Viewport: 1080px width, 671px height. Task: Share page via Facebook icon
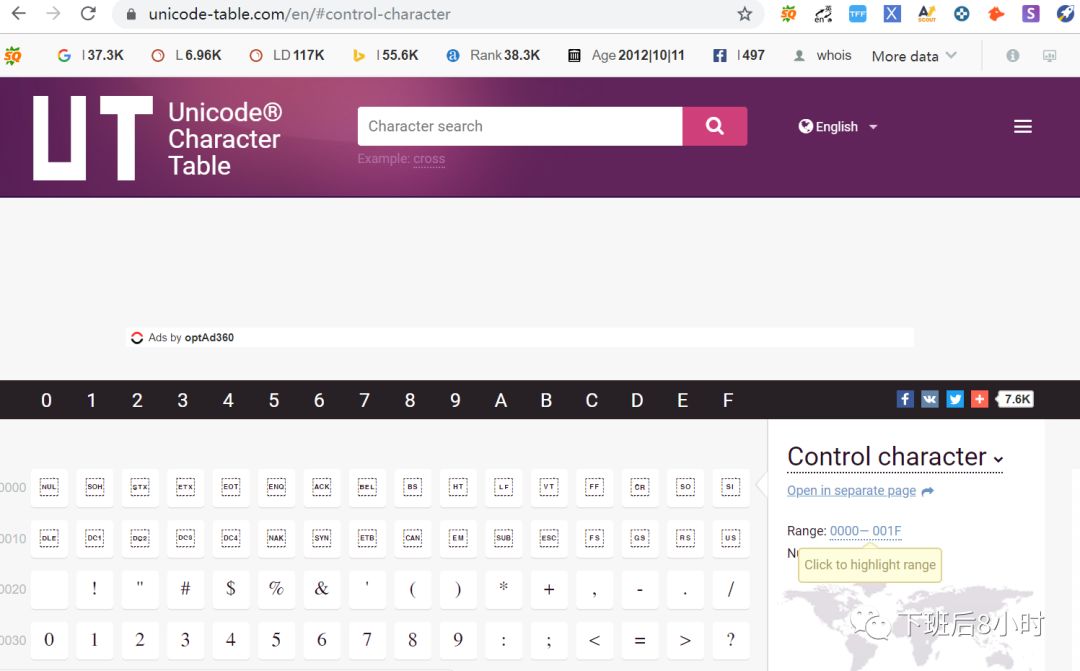(x=905, y=399)
